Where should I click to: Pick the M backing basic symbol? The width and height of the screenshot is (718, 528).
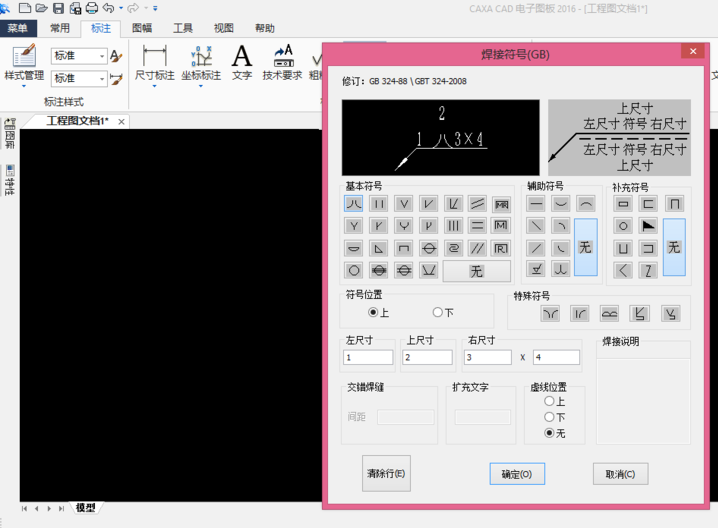[501, 225]
